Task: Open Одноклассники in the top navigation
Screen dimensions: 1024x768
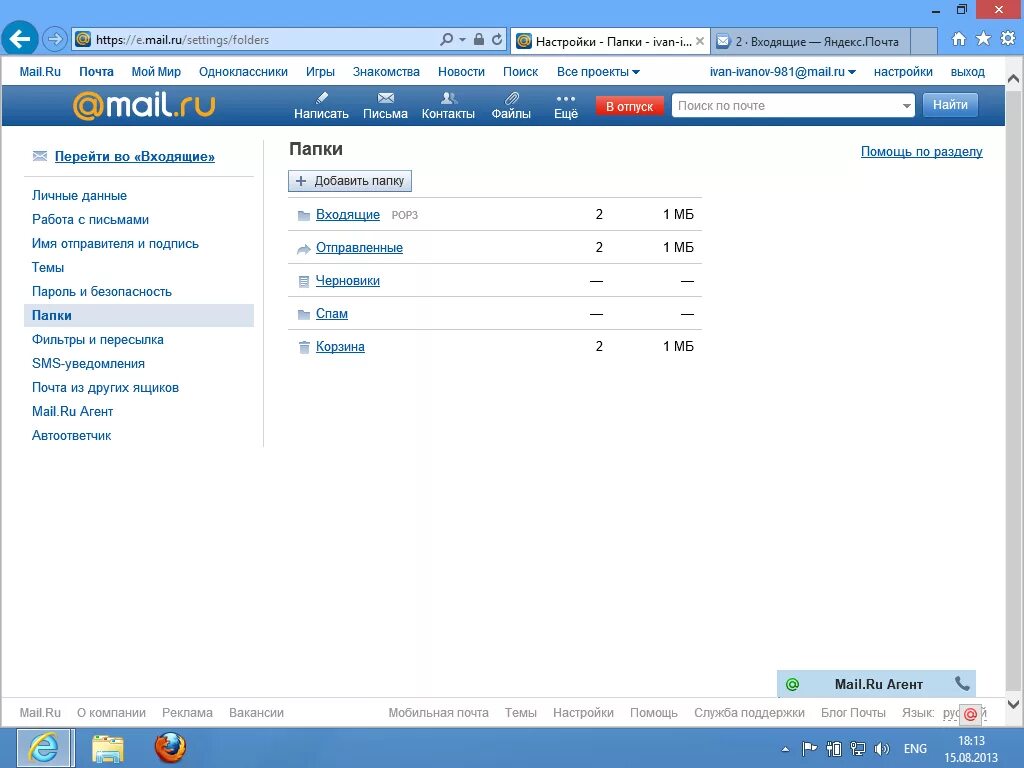Action: coord(243,72)
